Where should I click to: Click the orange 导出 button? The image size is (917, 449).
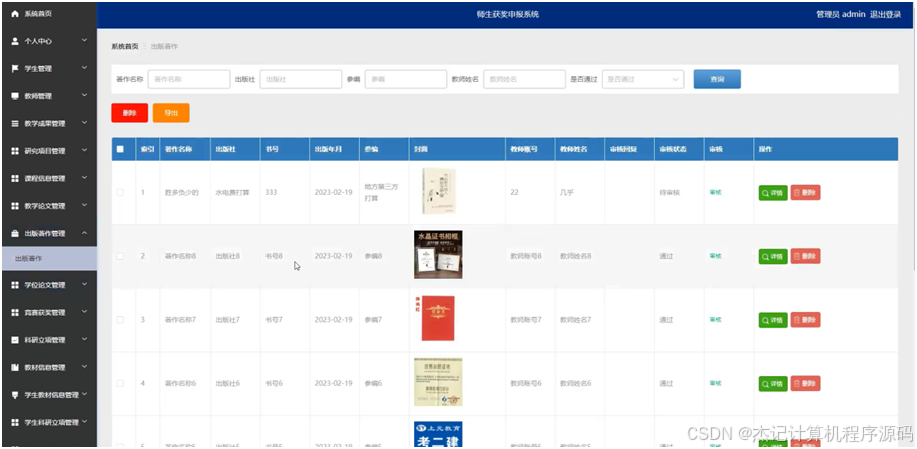pos(171,113)
